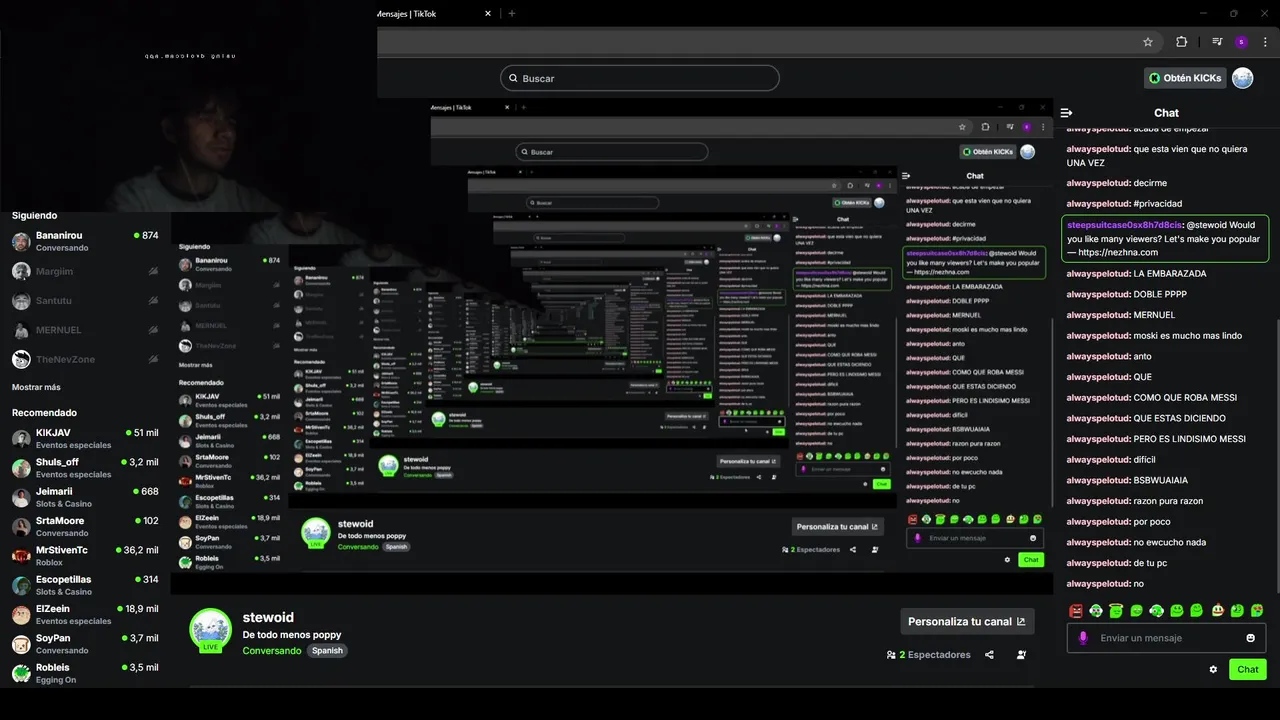The width and height of the screenshot is (1280, 720).
Task: Collapse the chat panel with the arrow icon
Action: [x=1066, y=113]
